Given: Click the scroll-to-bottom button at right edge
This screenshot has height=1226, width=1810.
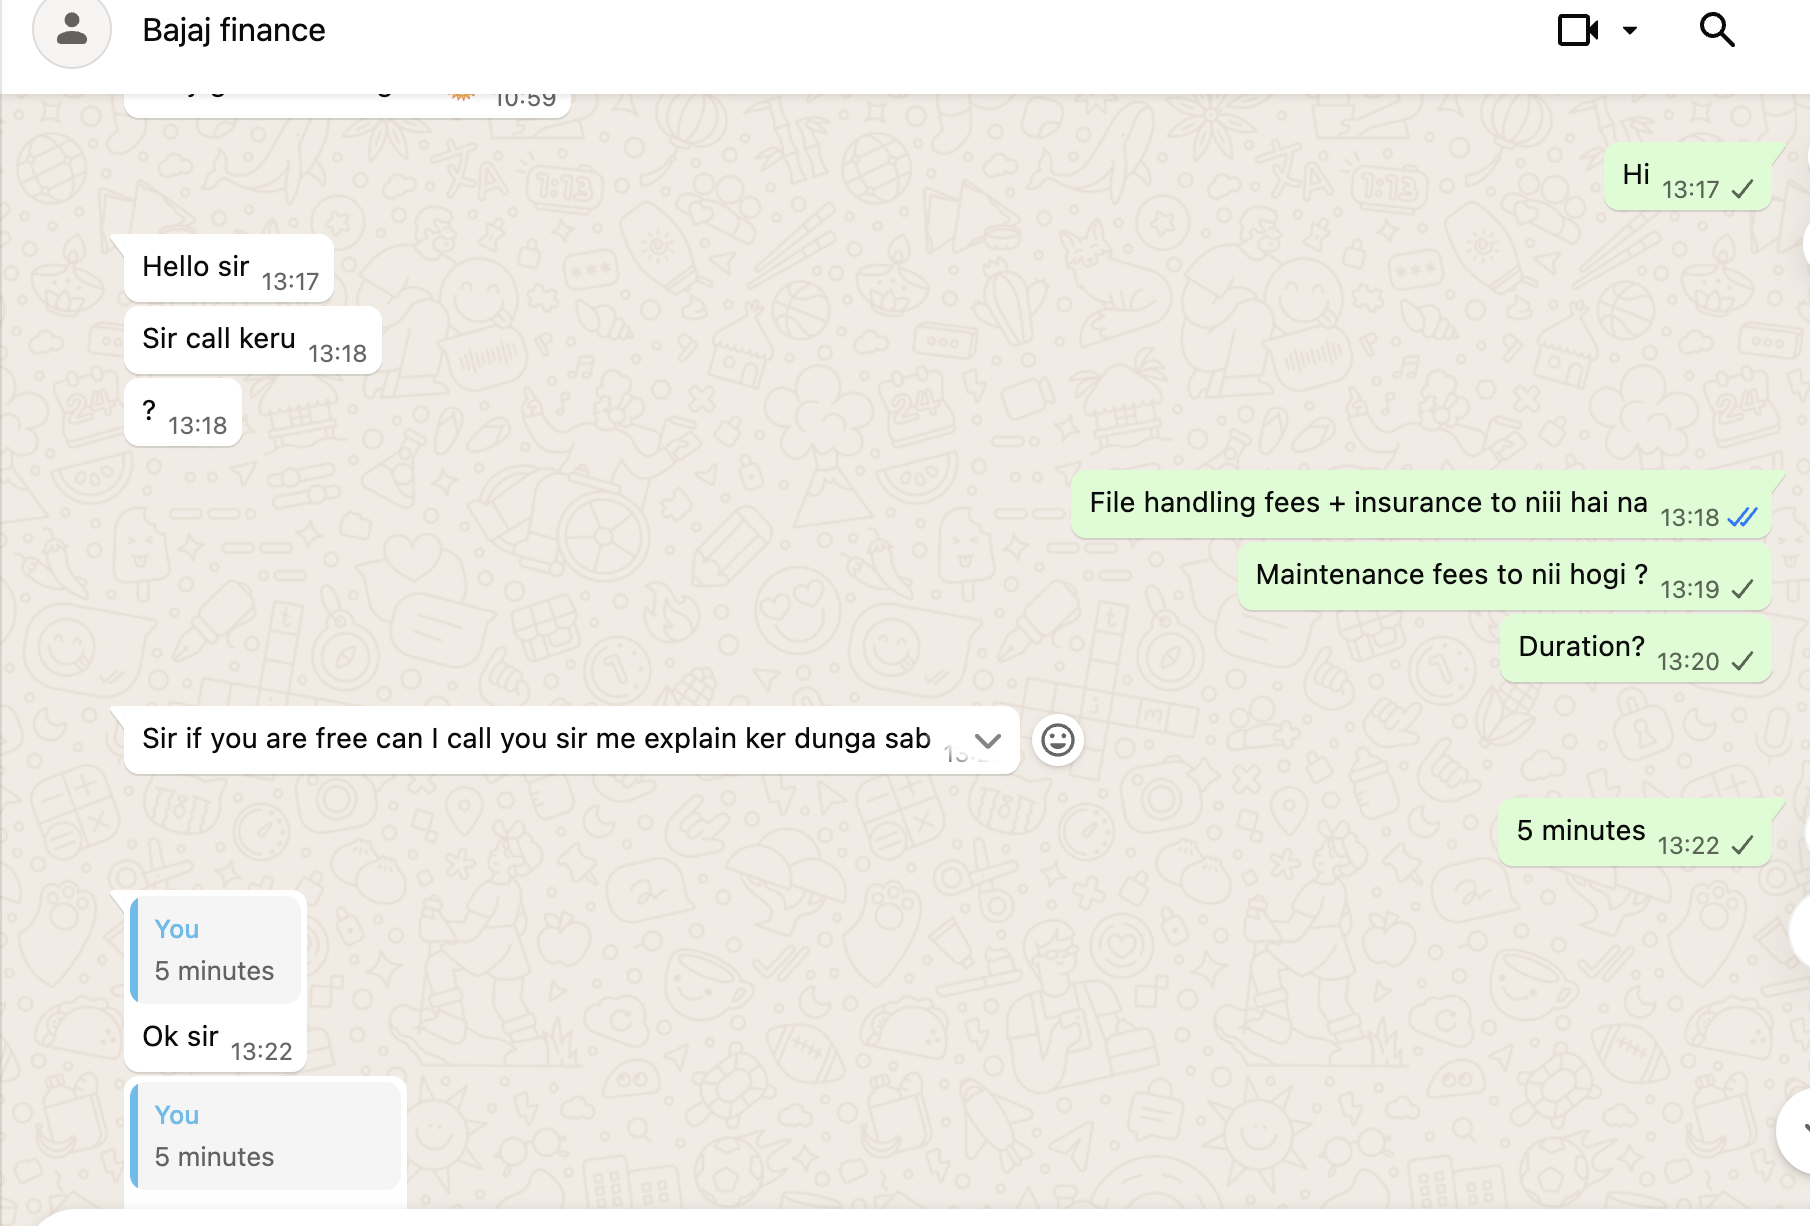Looking at the screenshot, I should tap(1798, 1130).
